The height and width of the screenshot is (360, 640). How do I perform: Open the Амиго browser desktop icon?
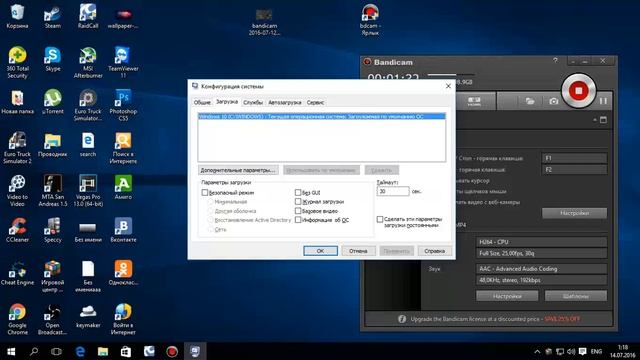click(123, 187)
